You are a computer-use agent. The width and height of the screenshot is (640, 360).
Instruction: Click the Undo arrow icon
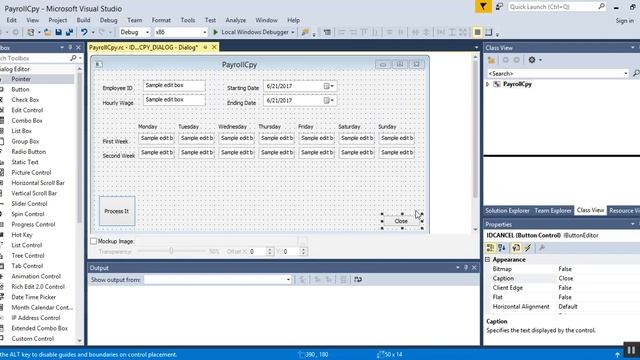pyautogui.click(x=84, y=32)
